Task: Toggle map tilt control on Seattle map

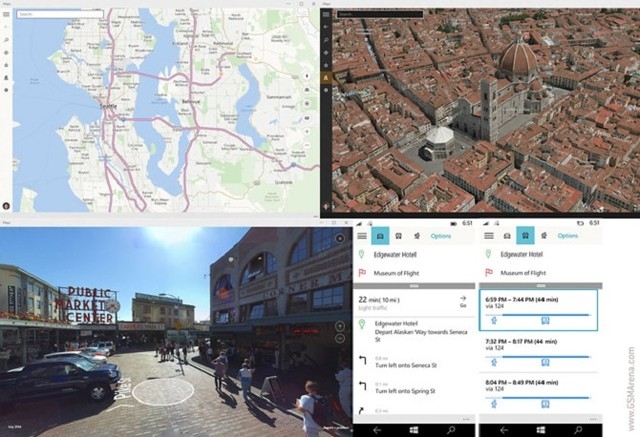Action: coord(307,90)
